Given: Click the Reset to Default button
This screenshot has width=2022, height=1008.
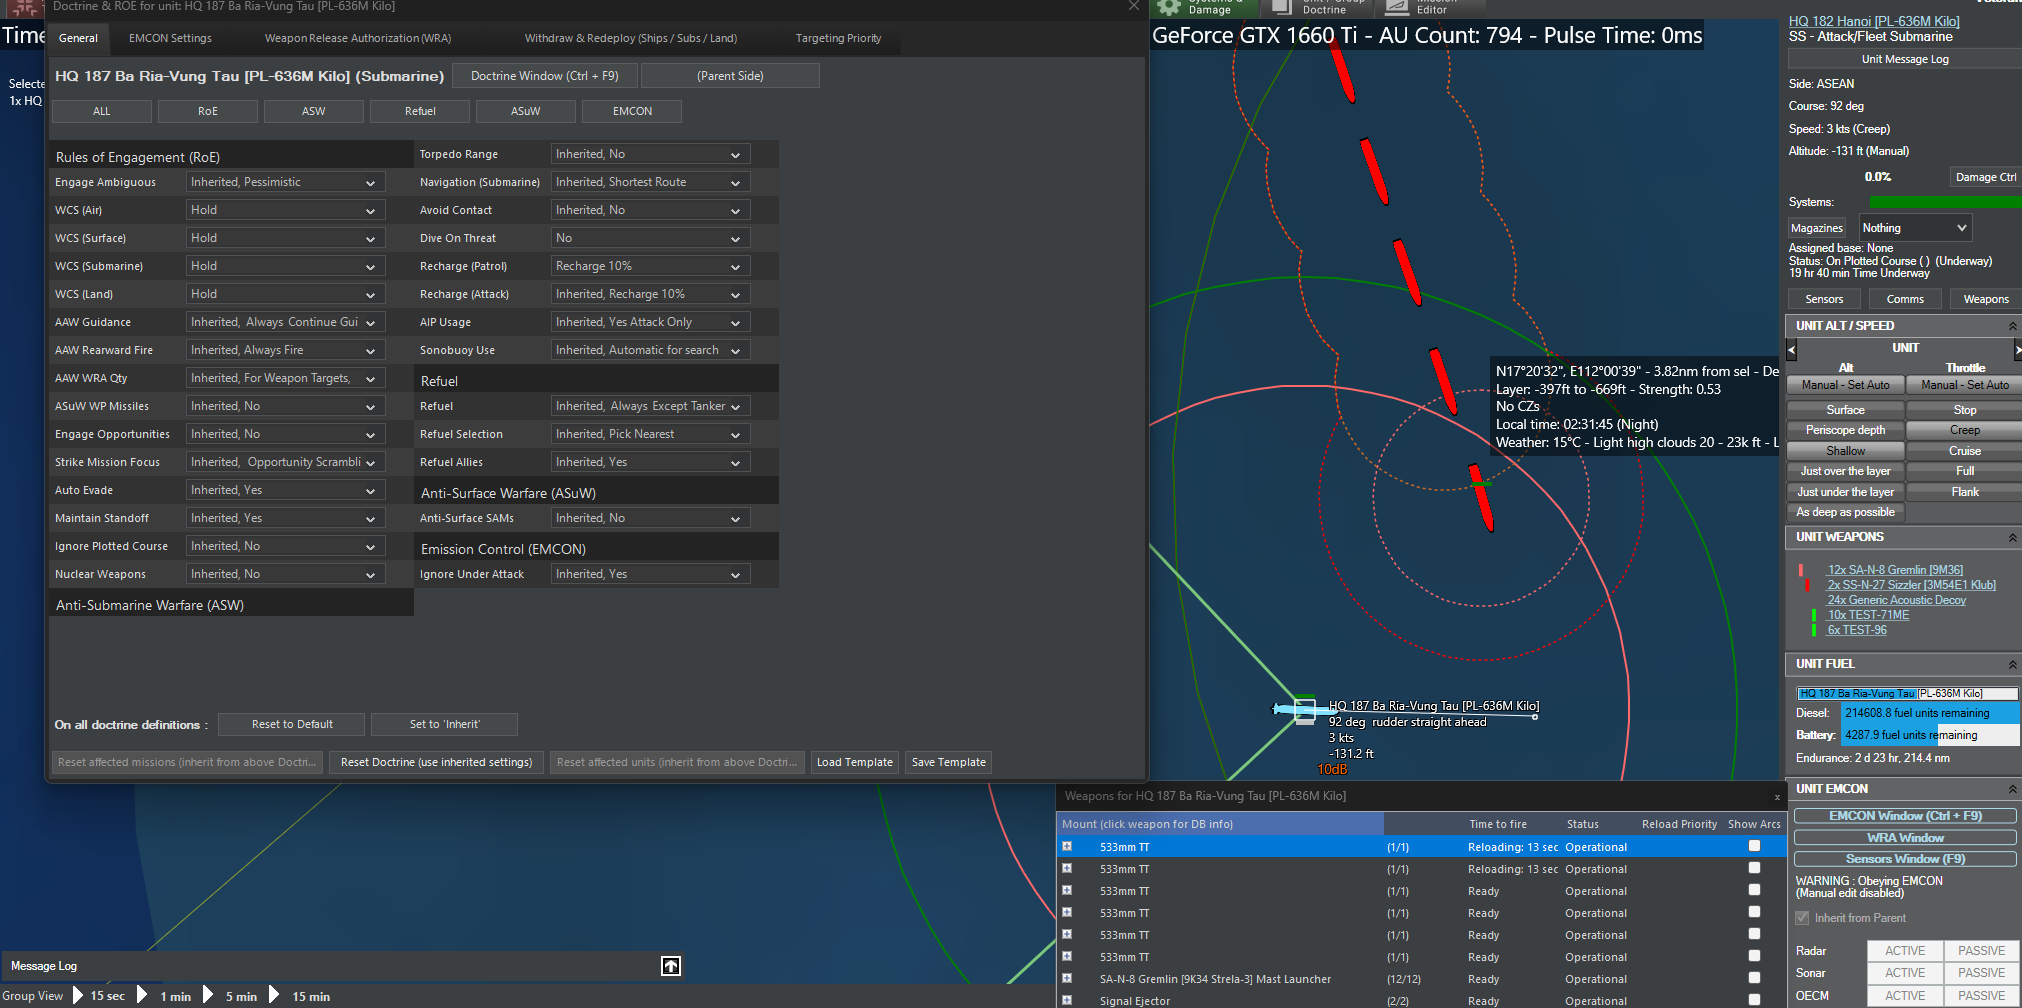Looking at the screenshot, I should 292,724.
